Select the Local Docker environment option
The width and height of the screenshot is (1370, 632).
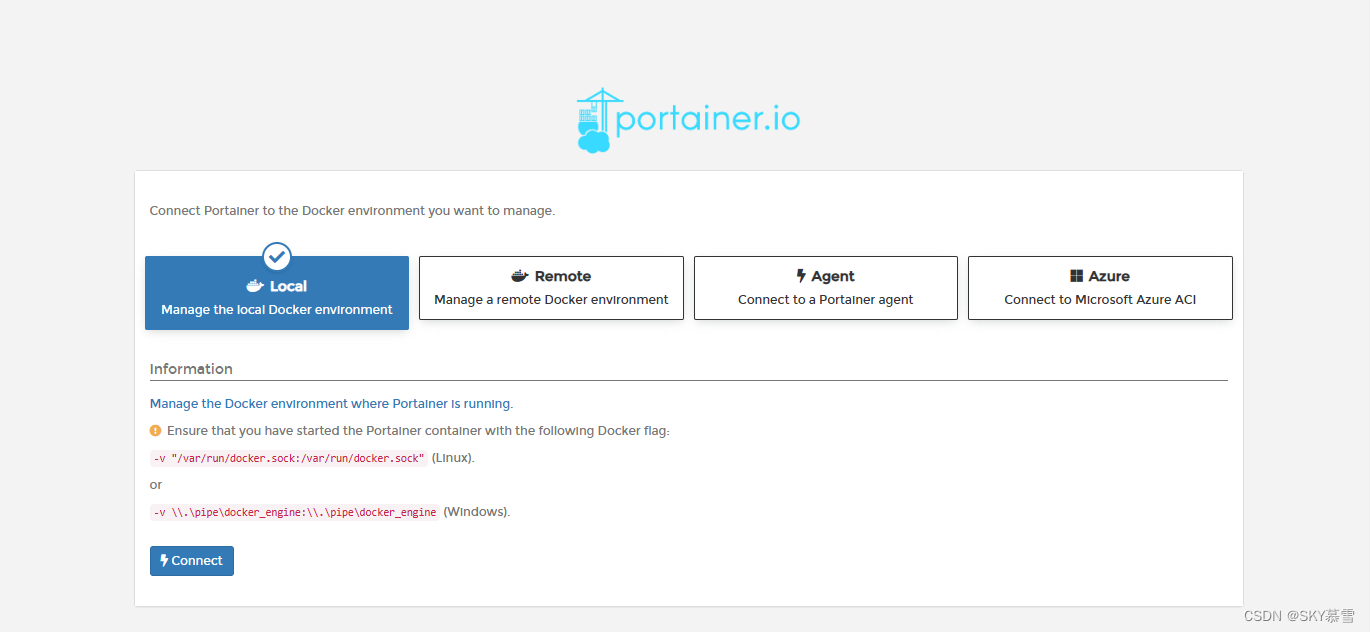[x=277, y=293]
